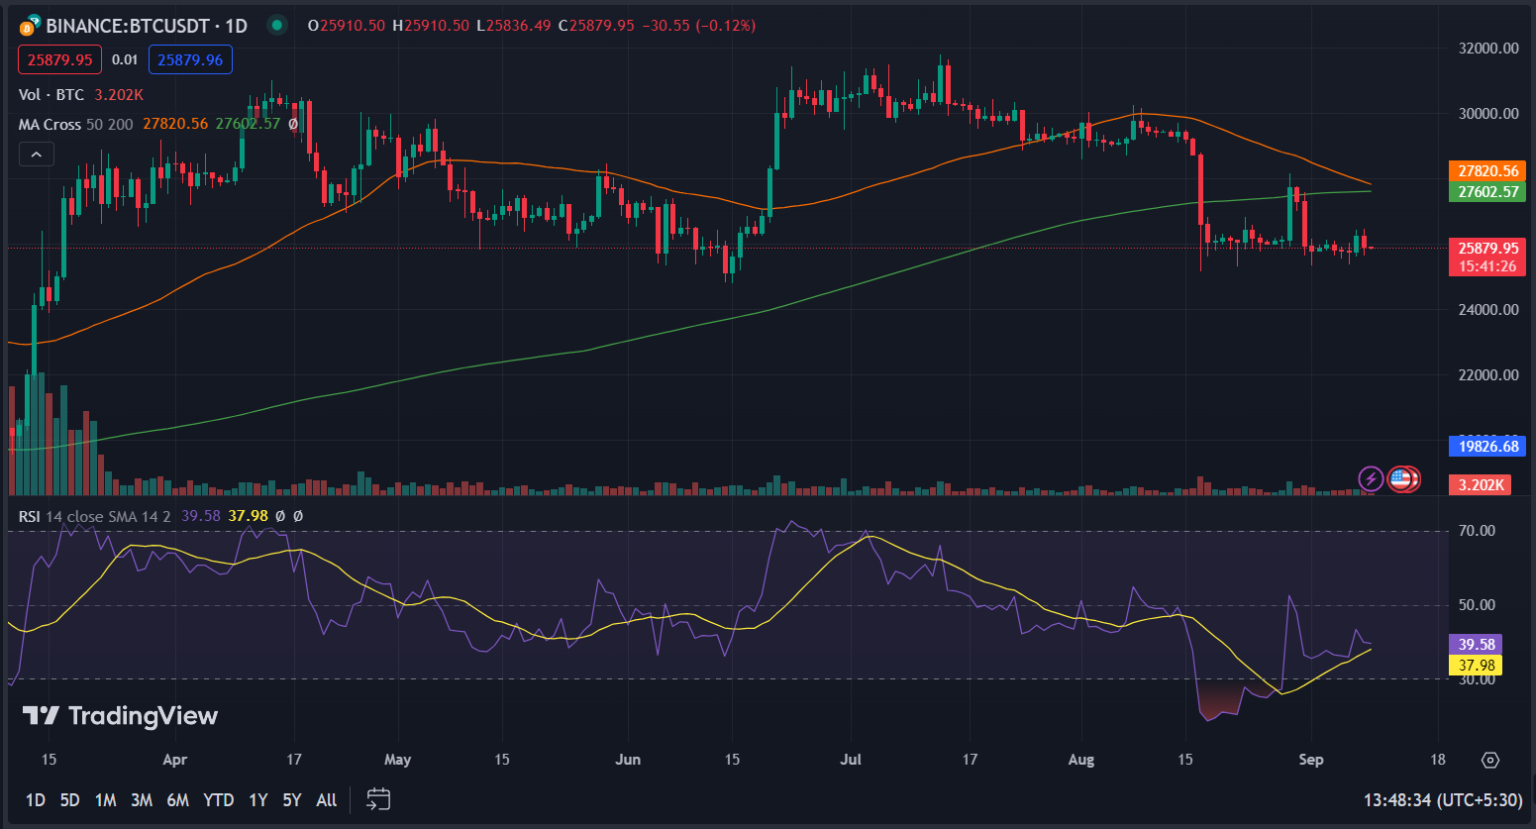Click the 24000.00 price axis label
The width and height of the screenshot is (1536, 829).
(x=1488, y=310)
